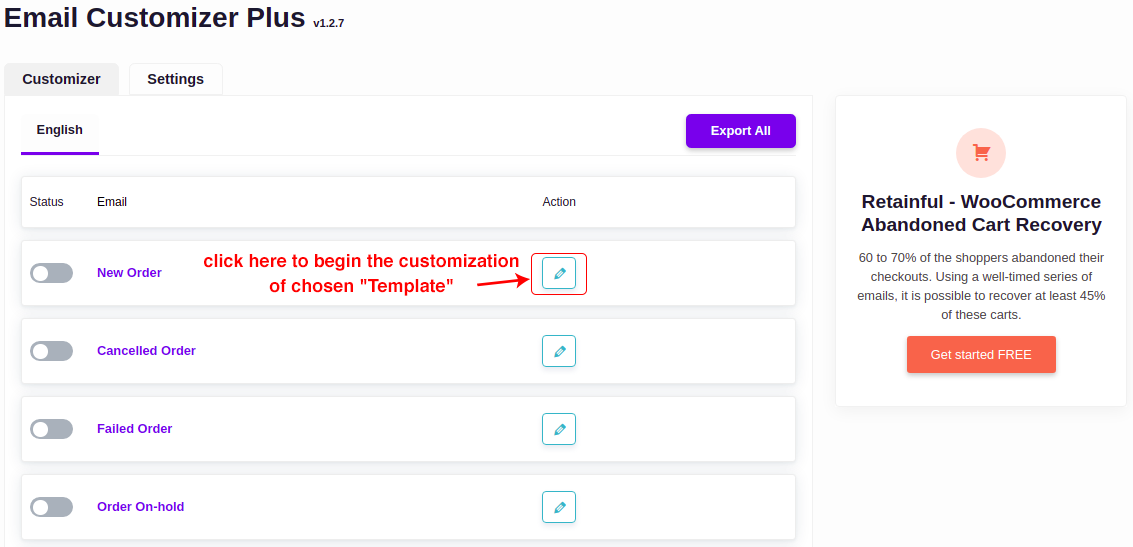
Task: Click the Email Customizer Plus page title
Action: [155, 17]
